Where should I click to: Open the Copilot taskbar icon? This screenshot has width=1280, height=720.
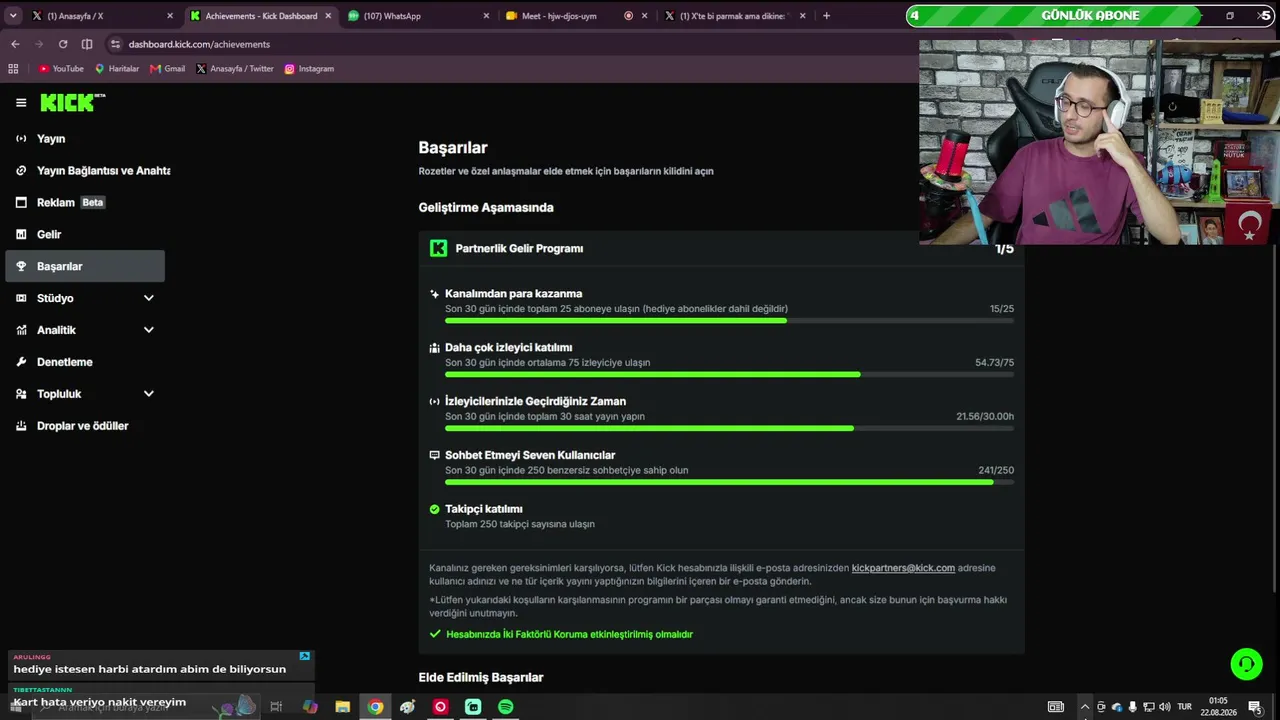coord(310,707)
